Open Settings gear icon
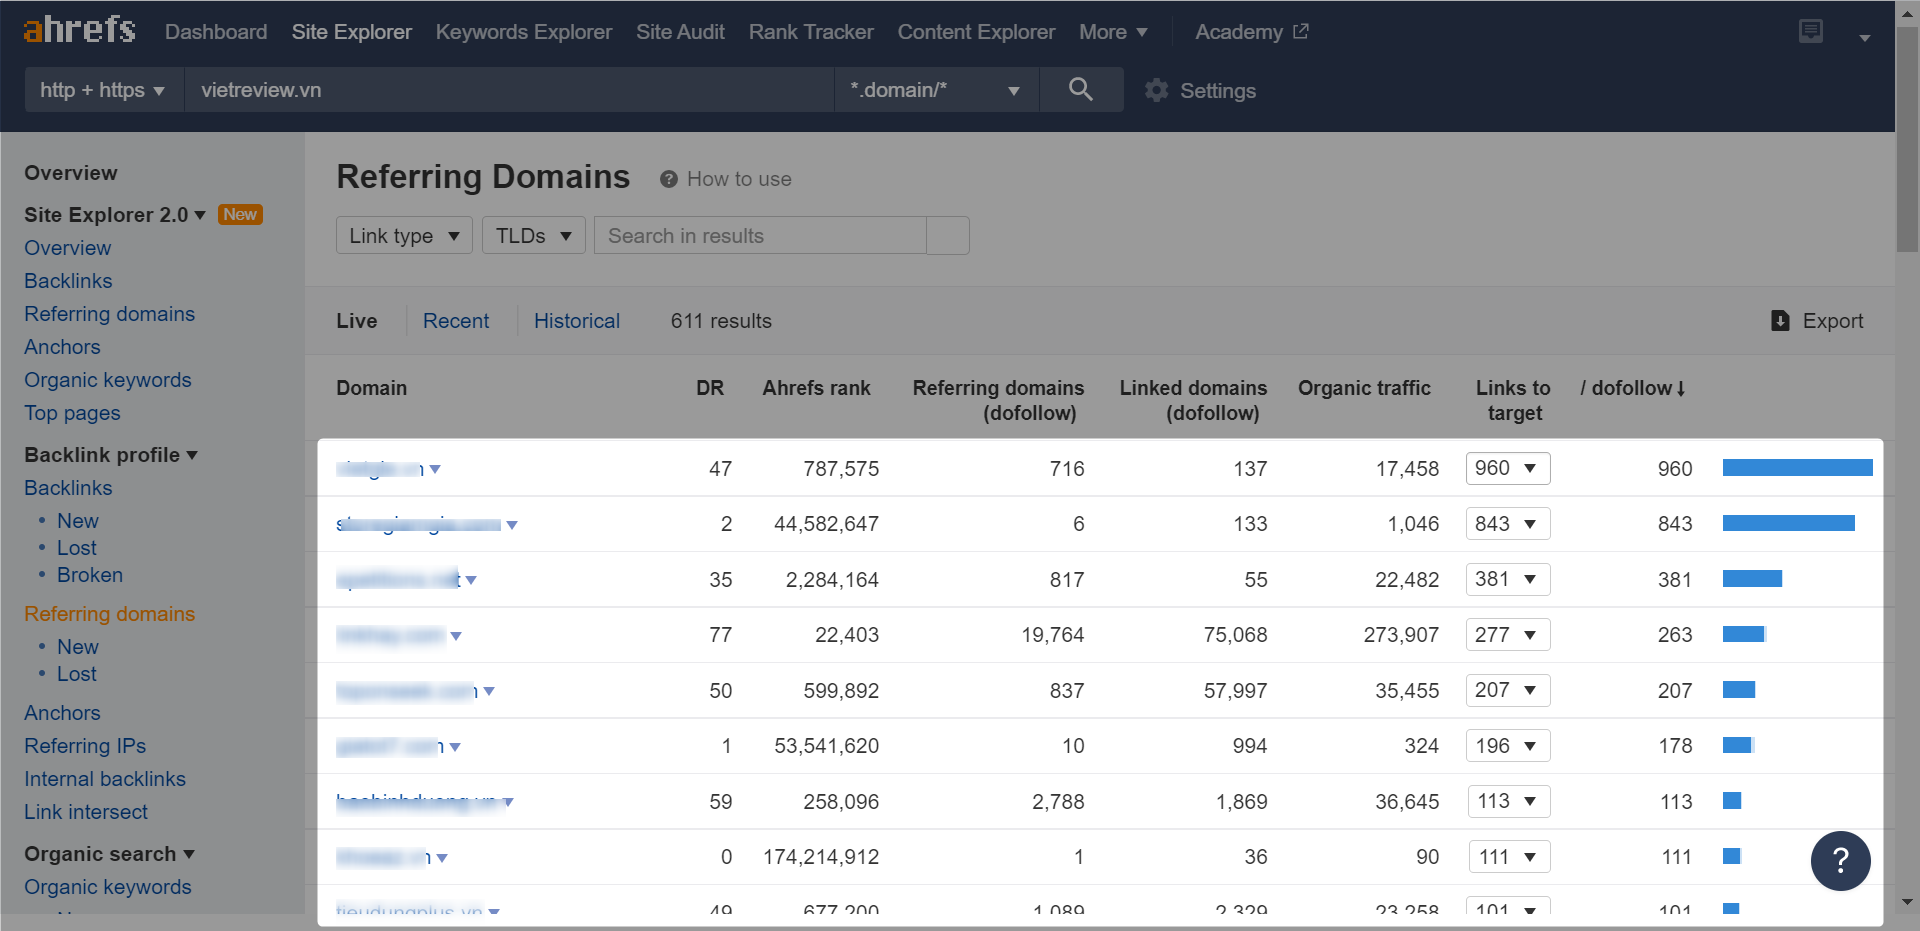The image size is (1920, 931). [1156, 90]
